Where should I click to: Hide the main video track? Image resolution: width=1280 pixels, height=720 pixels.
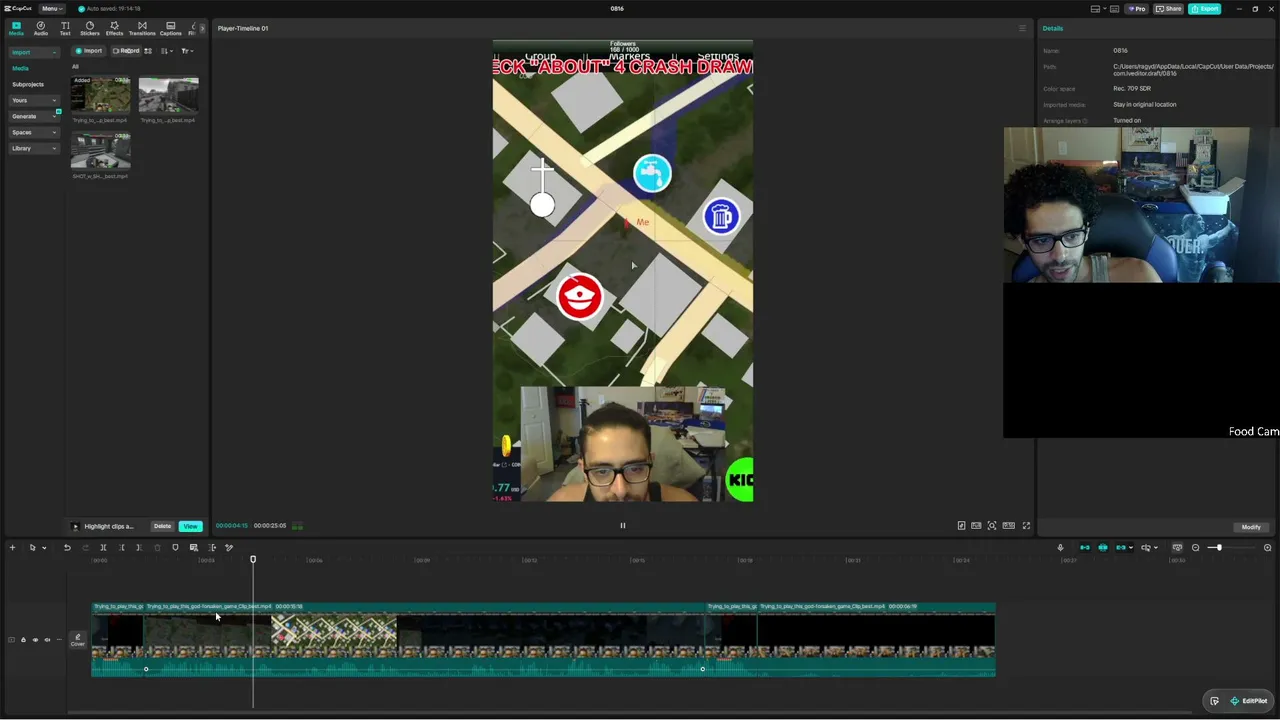coord(35,640)
